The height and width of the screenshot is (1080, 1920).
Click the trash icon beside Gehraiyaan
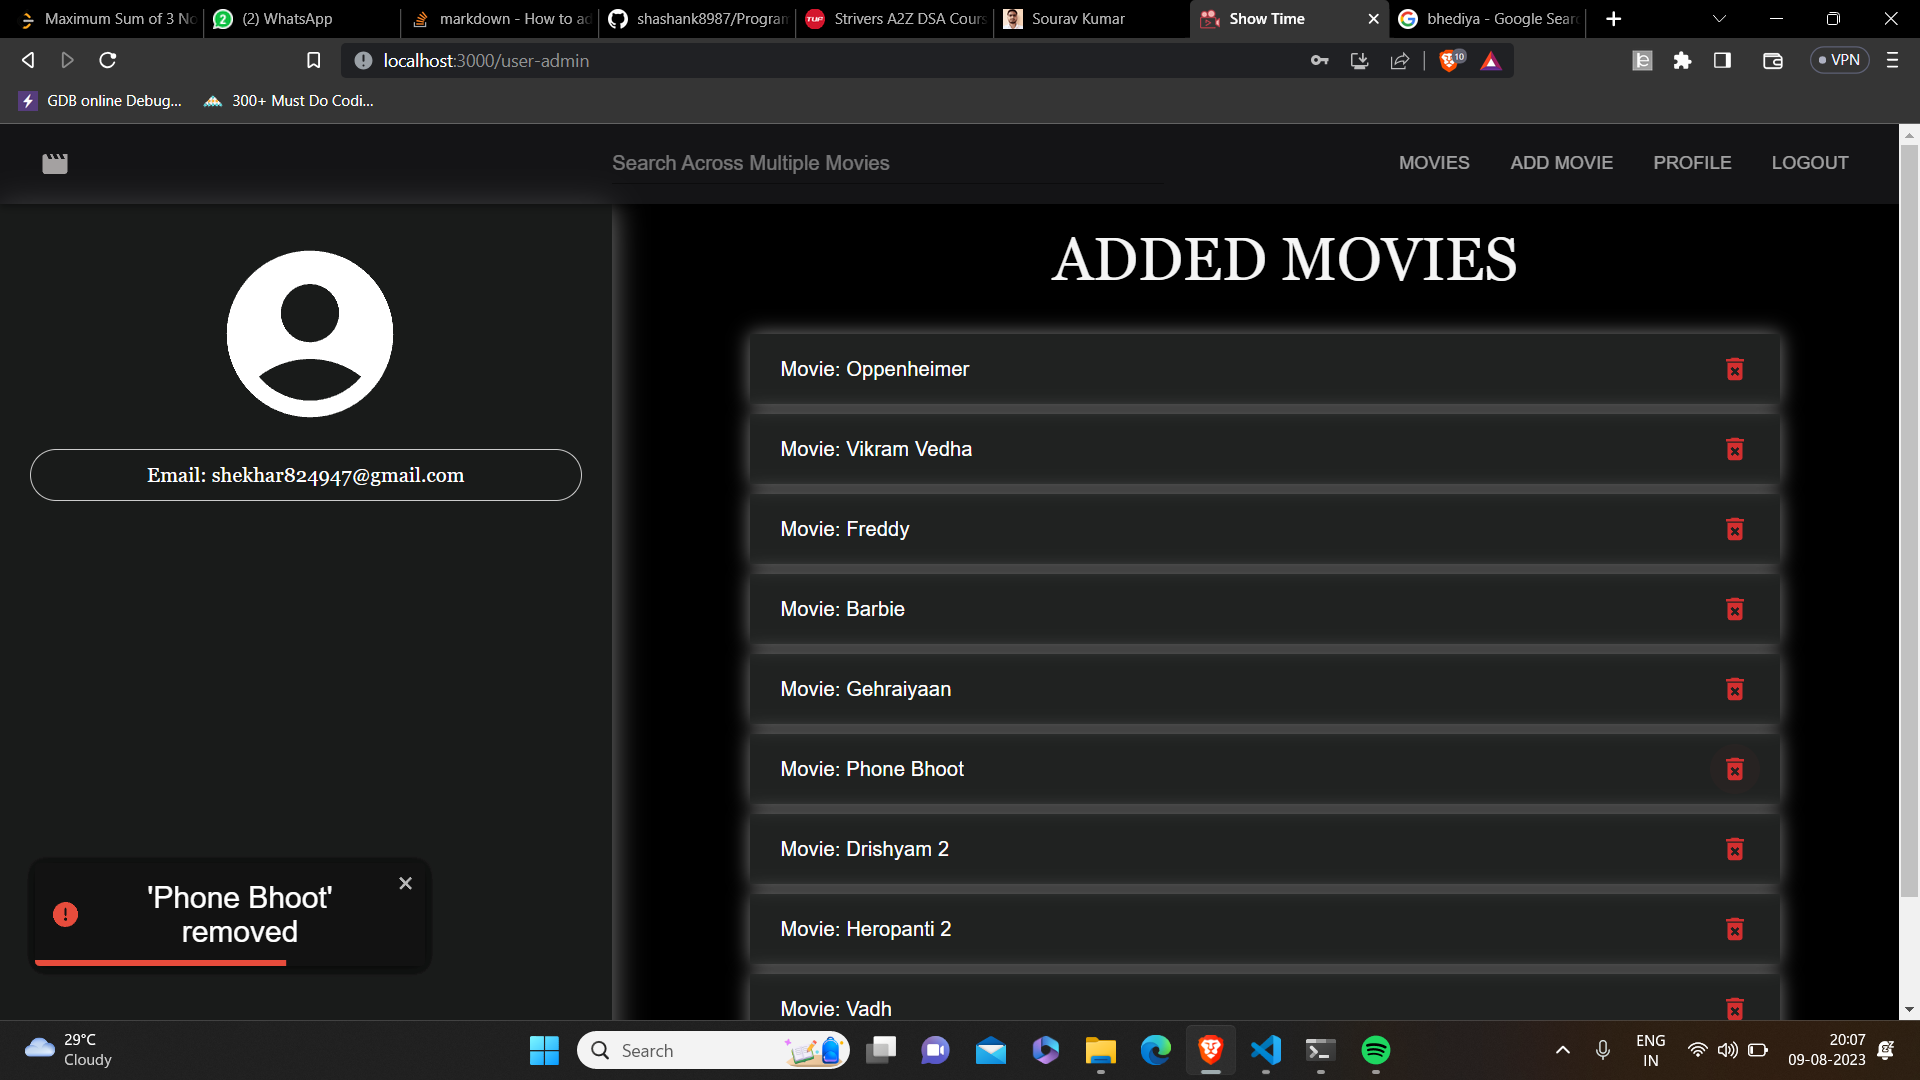click(1734, 689)
